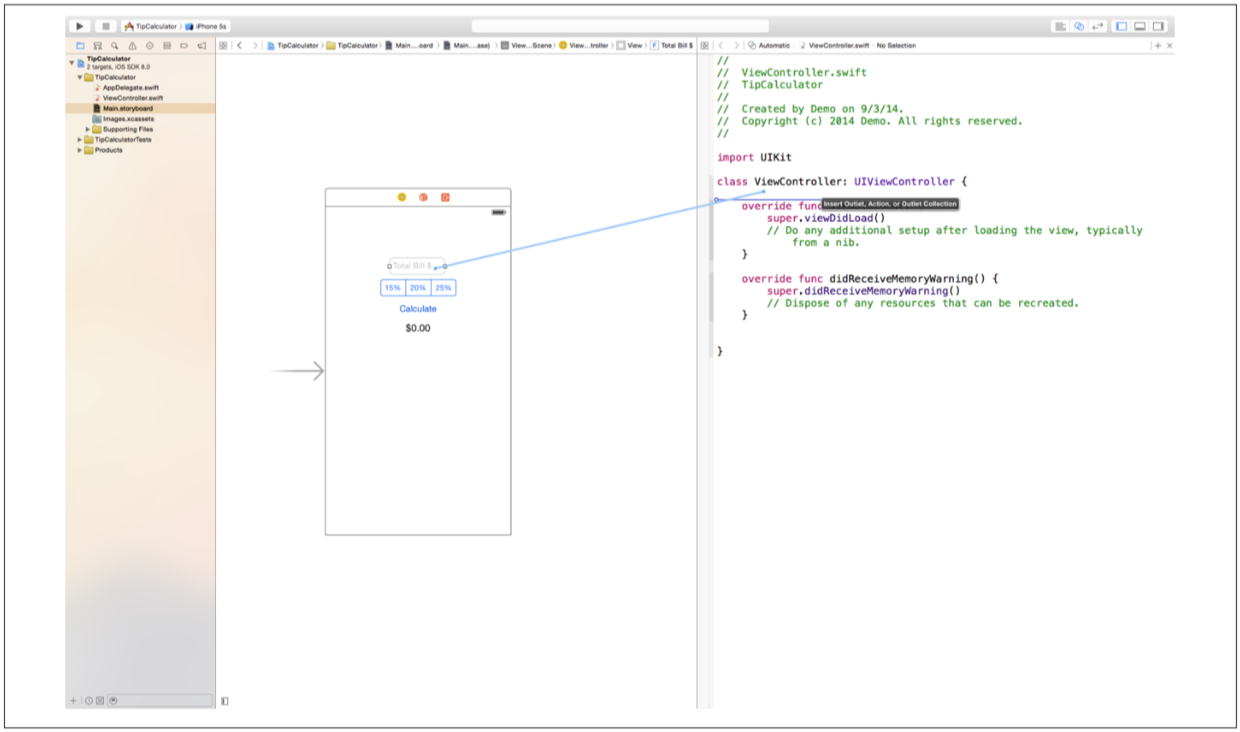Select the 20% tip segment
Image resolution: width=1240 pixels, height=732 pixels.
418,288
